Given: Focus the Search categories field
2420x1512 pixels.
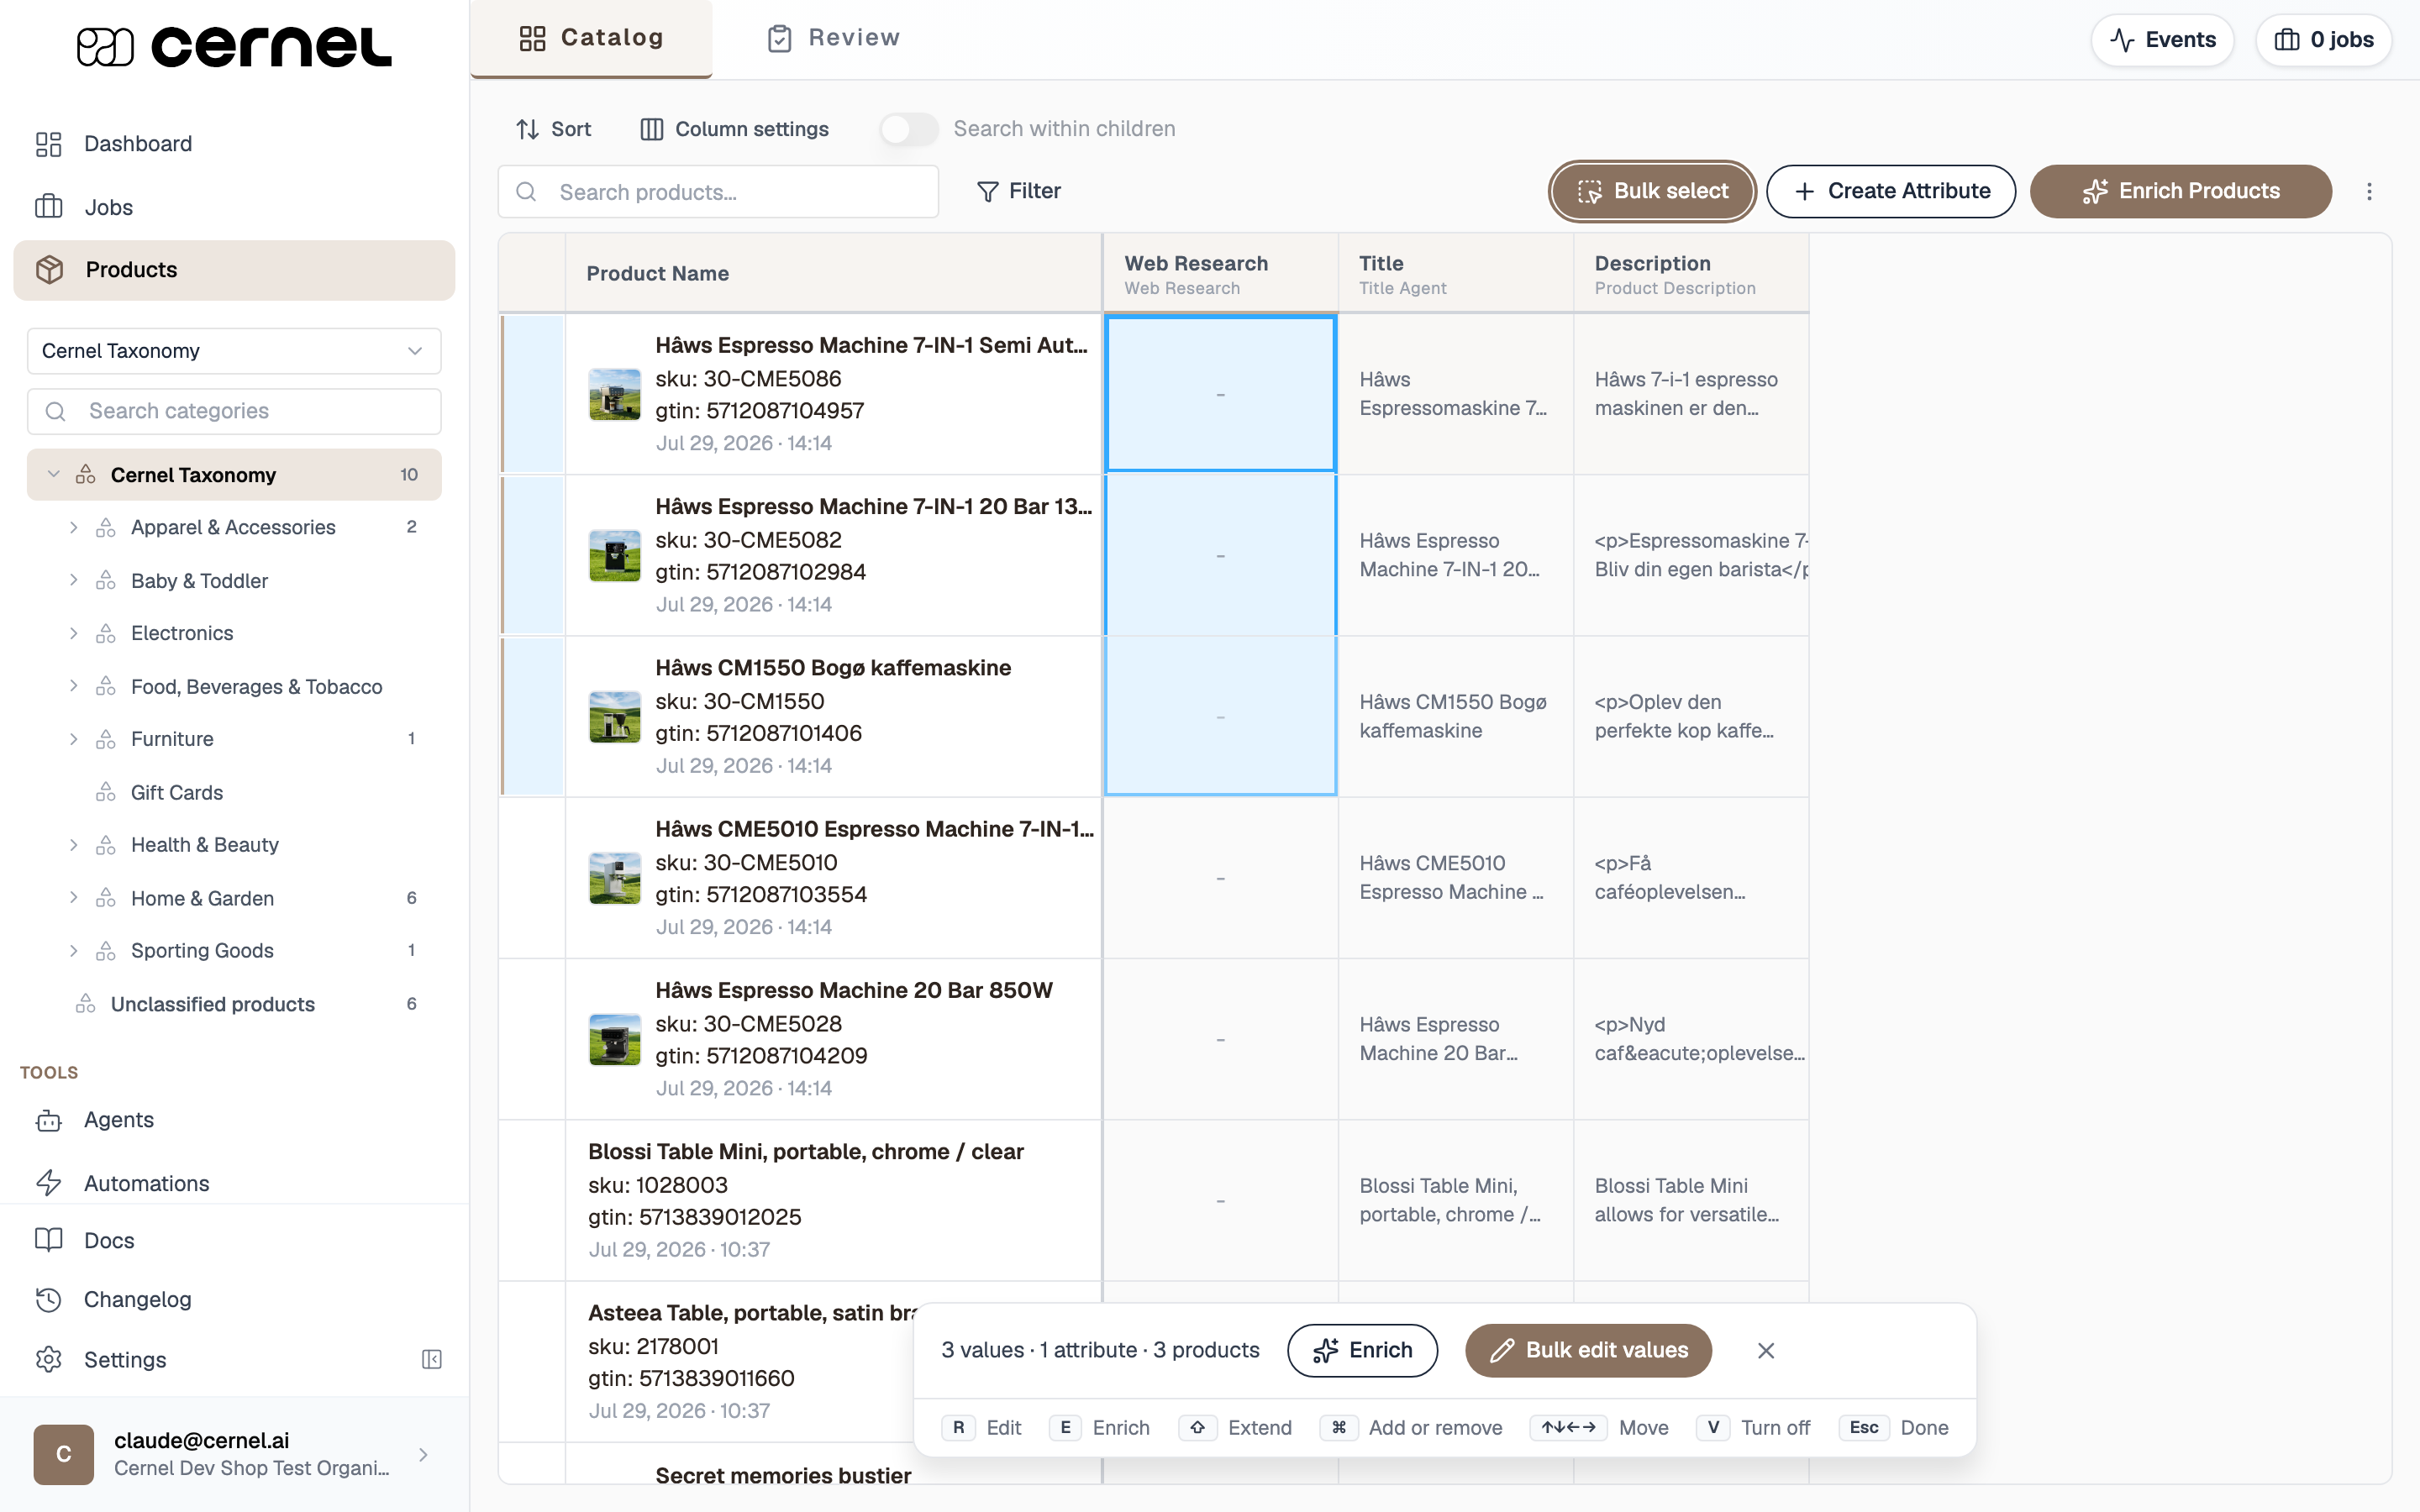Looking at the screenshot, I should pyautogui.click(x=234, y=411).
